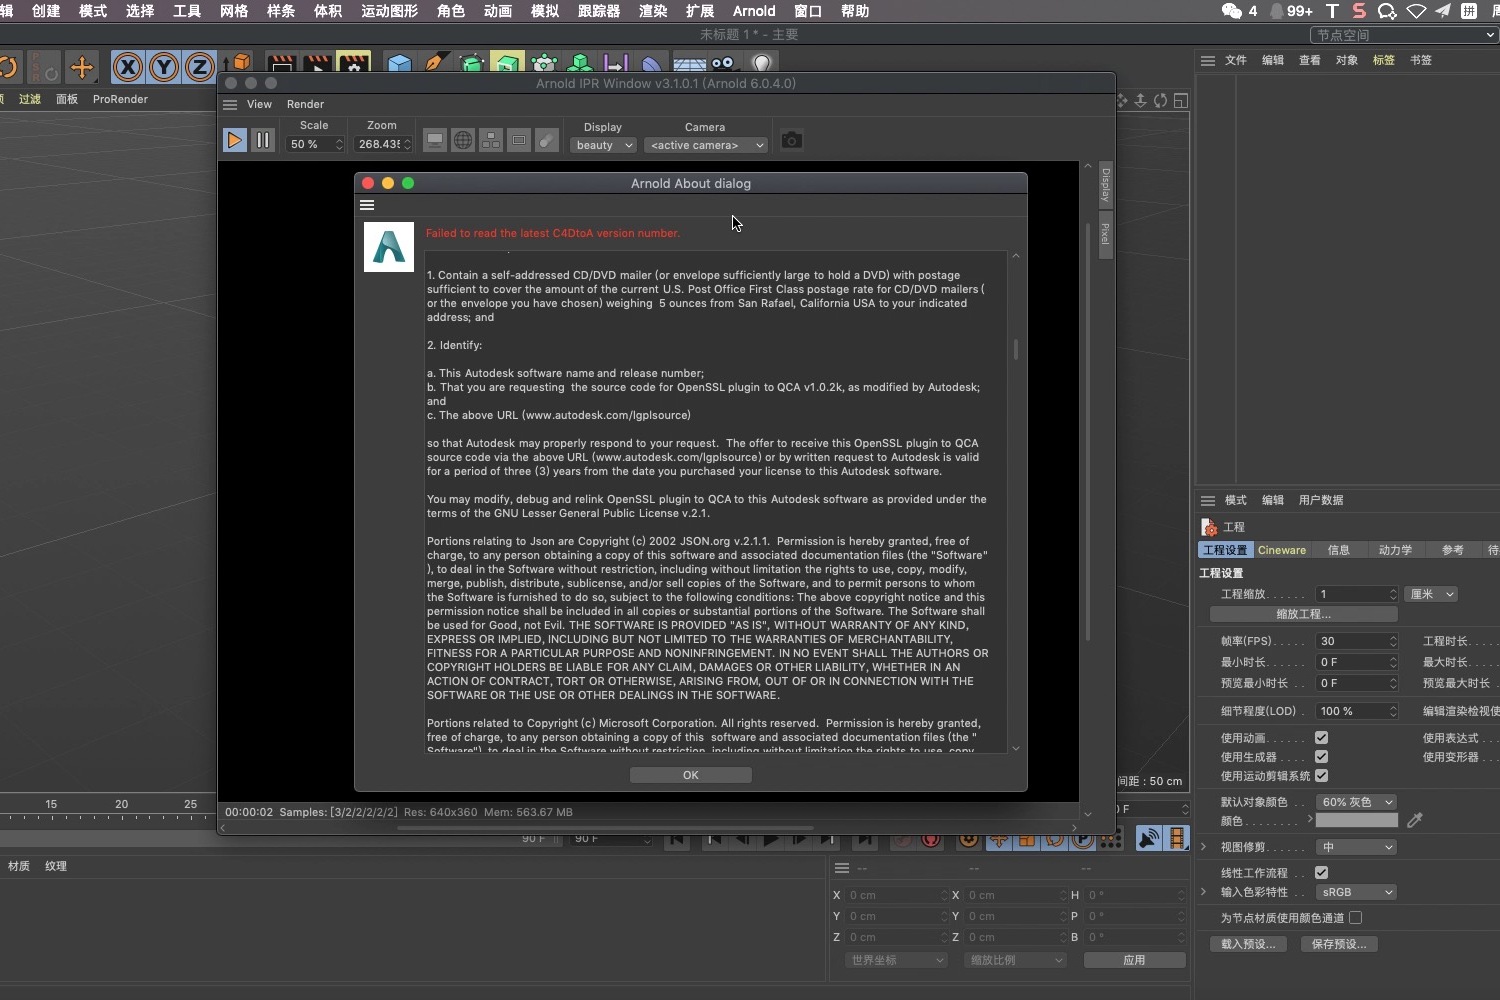This screenshot has height=1000, width=1500.
Task: Open the vertical Display tab in IPR window
Action: 1106,185
